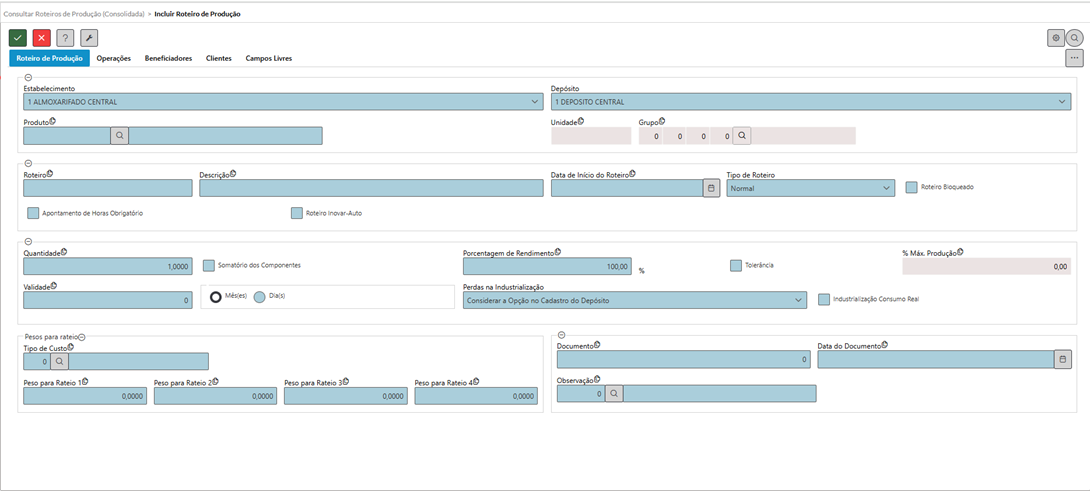The image size is (1090, 491).
Task: Toggle Somatório dos Componentes checkbox
Action: coord(209,265)
